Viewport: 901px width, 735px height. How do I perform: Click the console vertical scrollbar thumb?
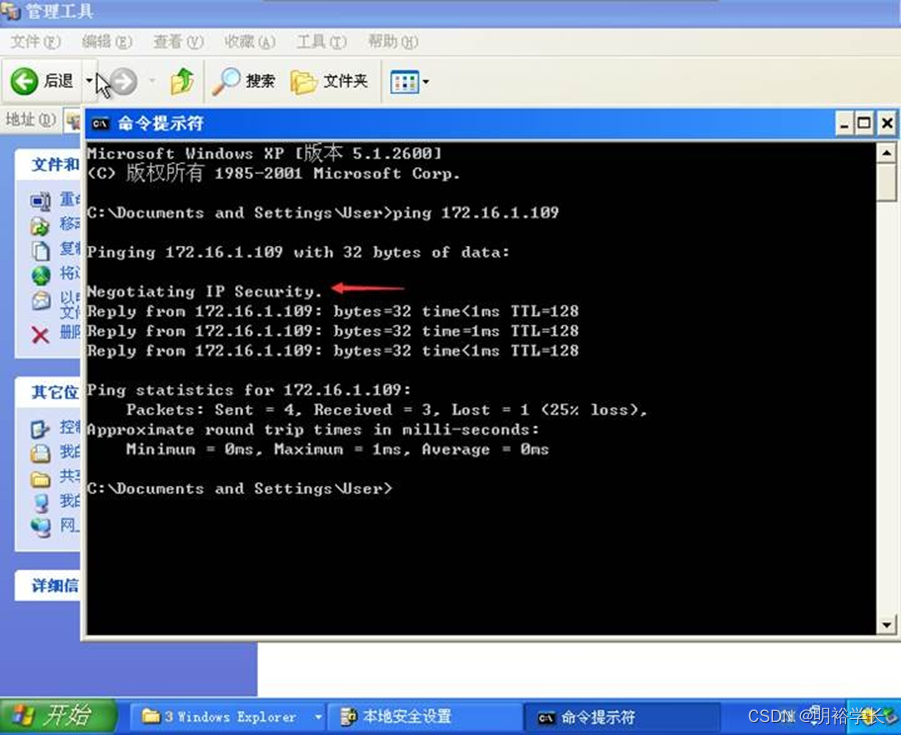[887, 182]
